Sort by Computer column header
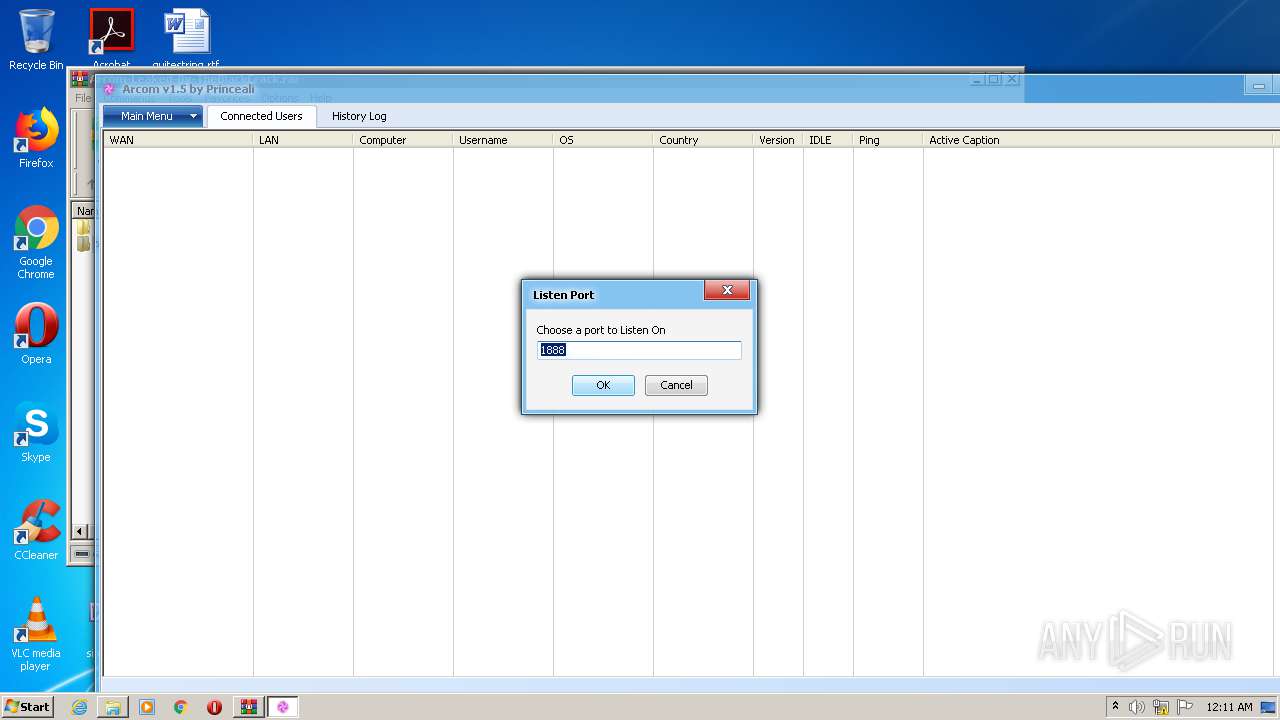The width and height of the screenshot is (1280, 720). (403, 140)
